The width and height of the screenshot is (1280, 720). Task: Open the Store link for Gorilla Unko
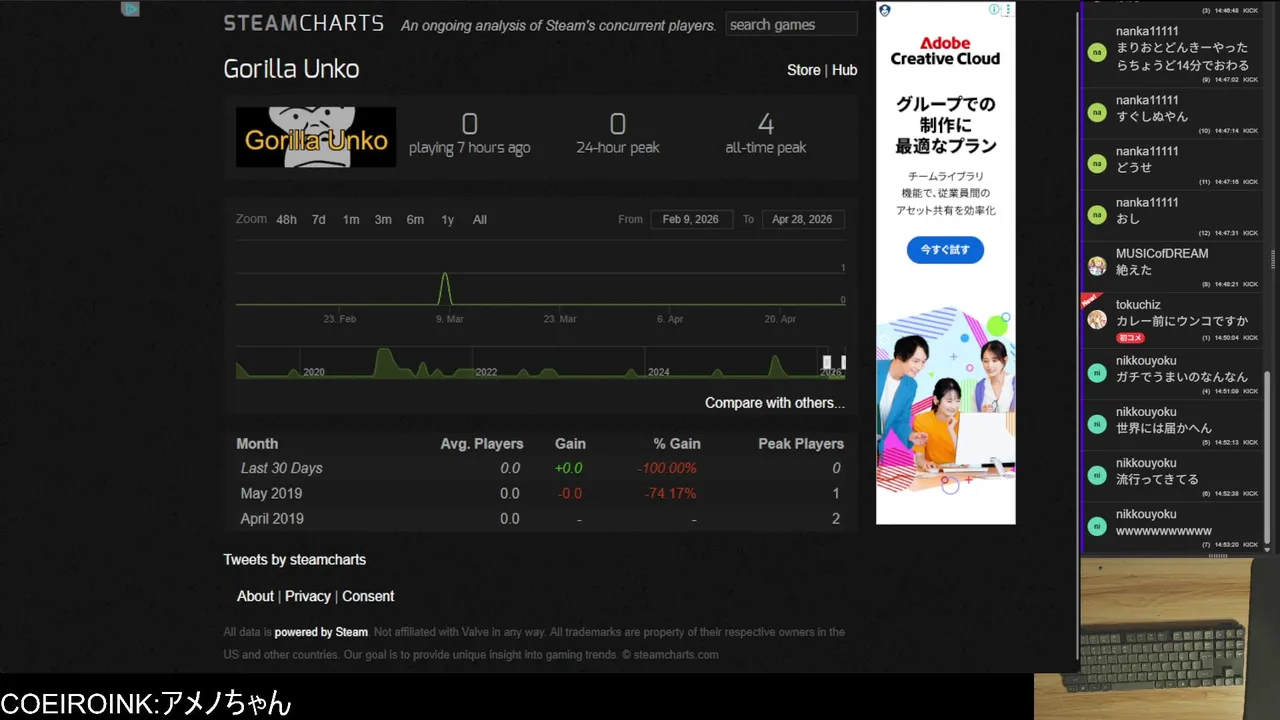point(803,70)
